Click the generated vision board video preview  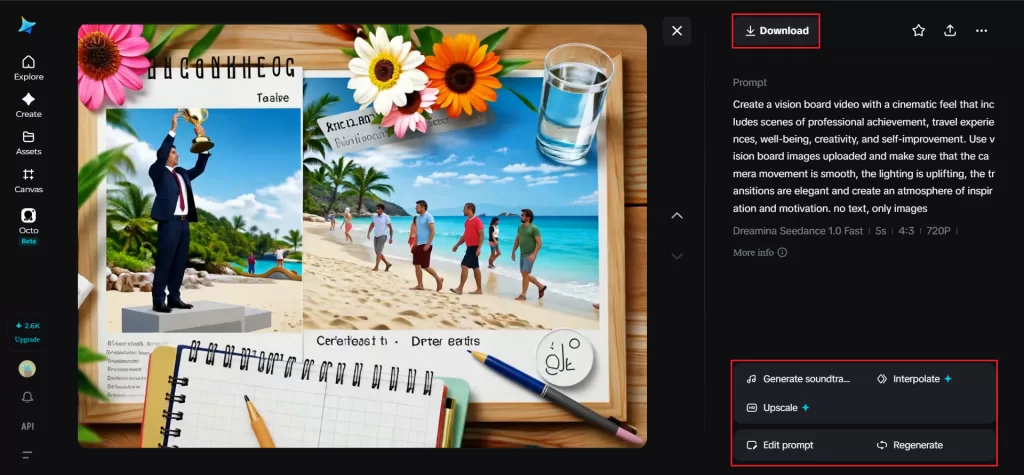[x=362, y=236]
